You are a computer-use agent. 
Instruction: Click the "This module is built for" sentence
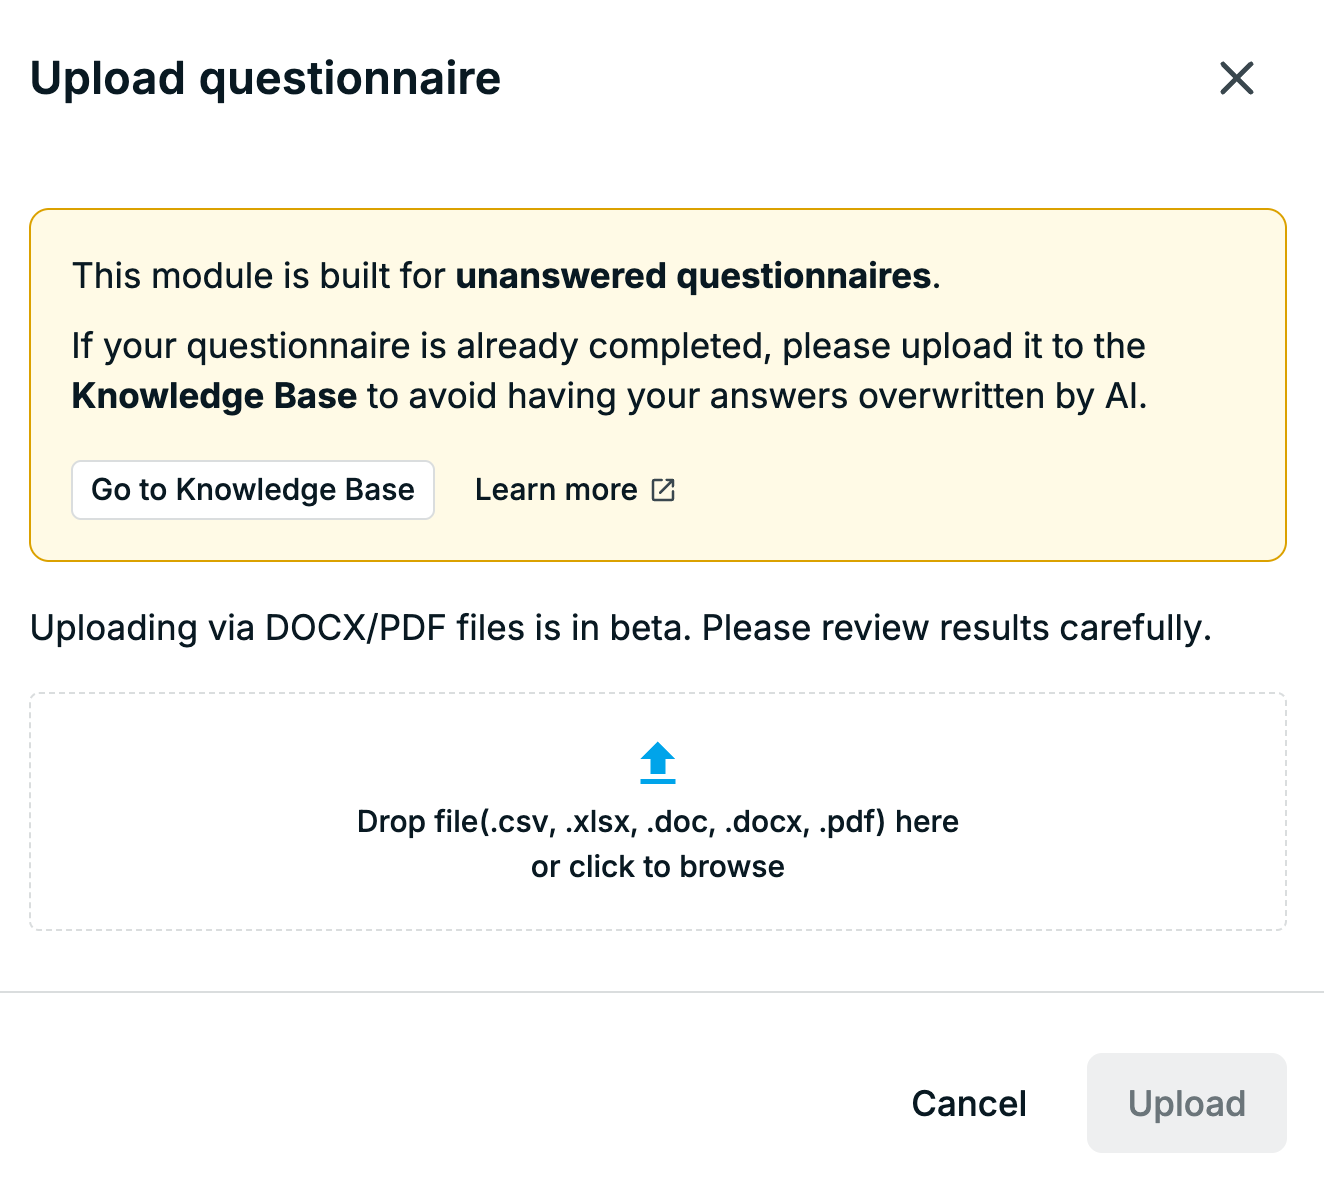(x=258, y=276)
